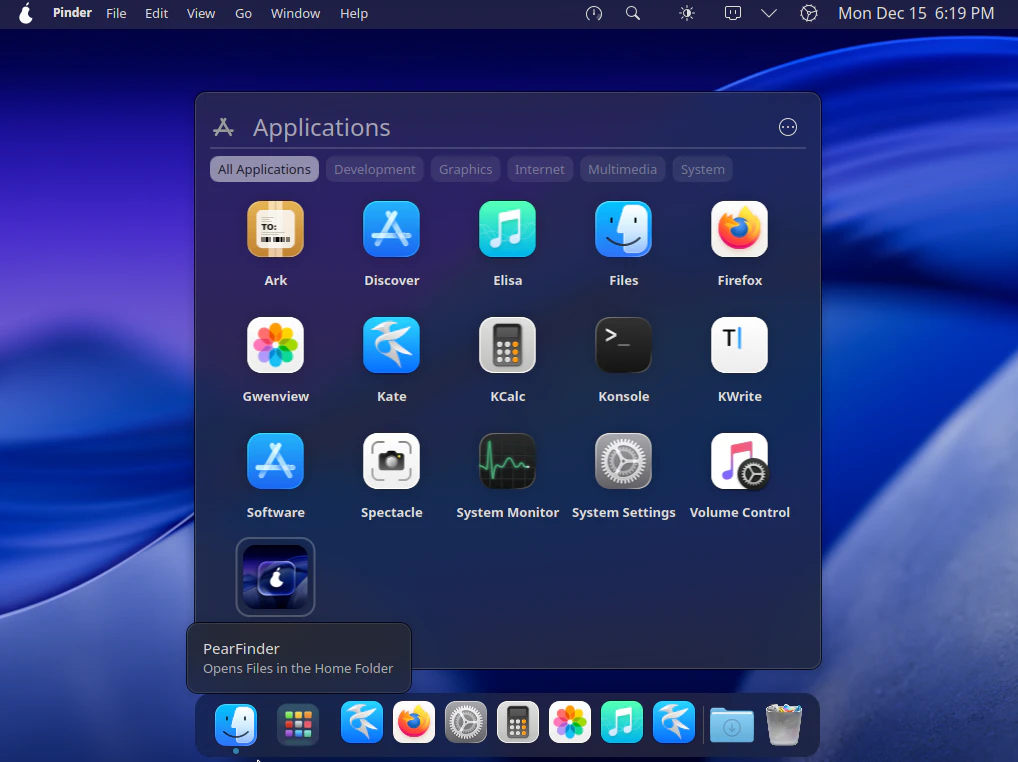Viewport: 1018px width, 762px height.
Task: Switch to the Graphics category
Action: pyautogui.click(x=466, y=169)
